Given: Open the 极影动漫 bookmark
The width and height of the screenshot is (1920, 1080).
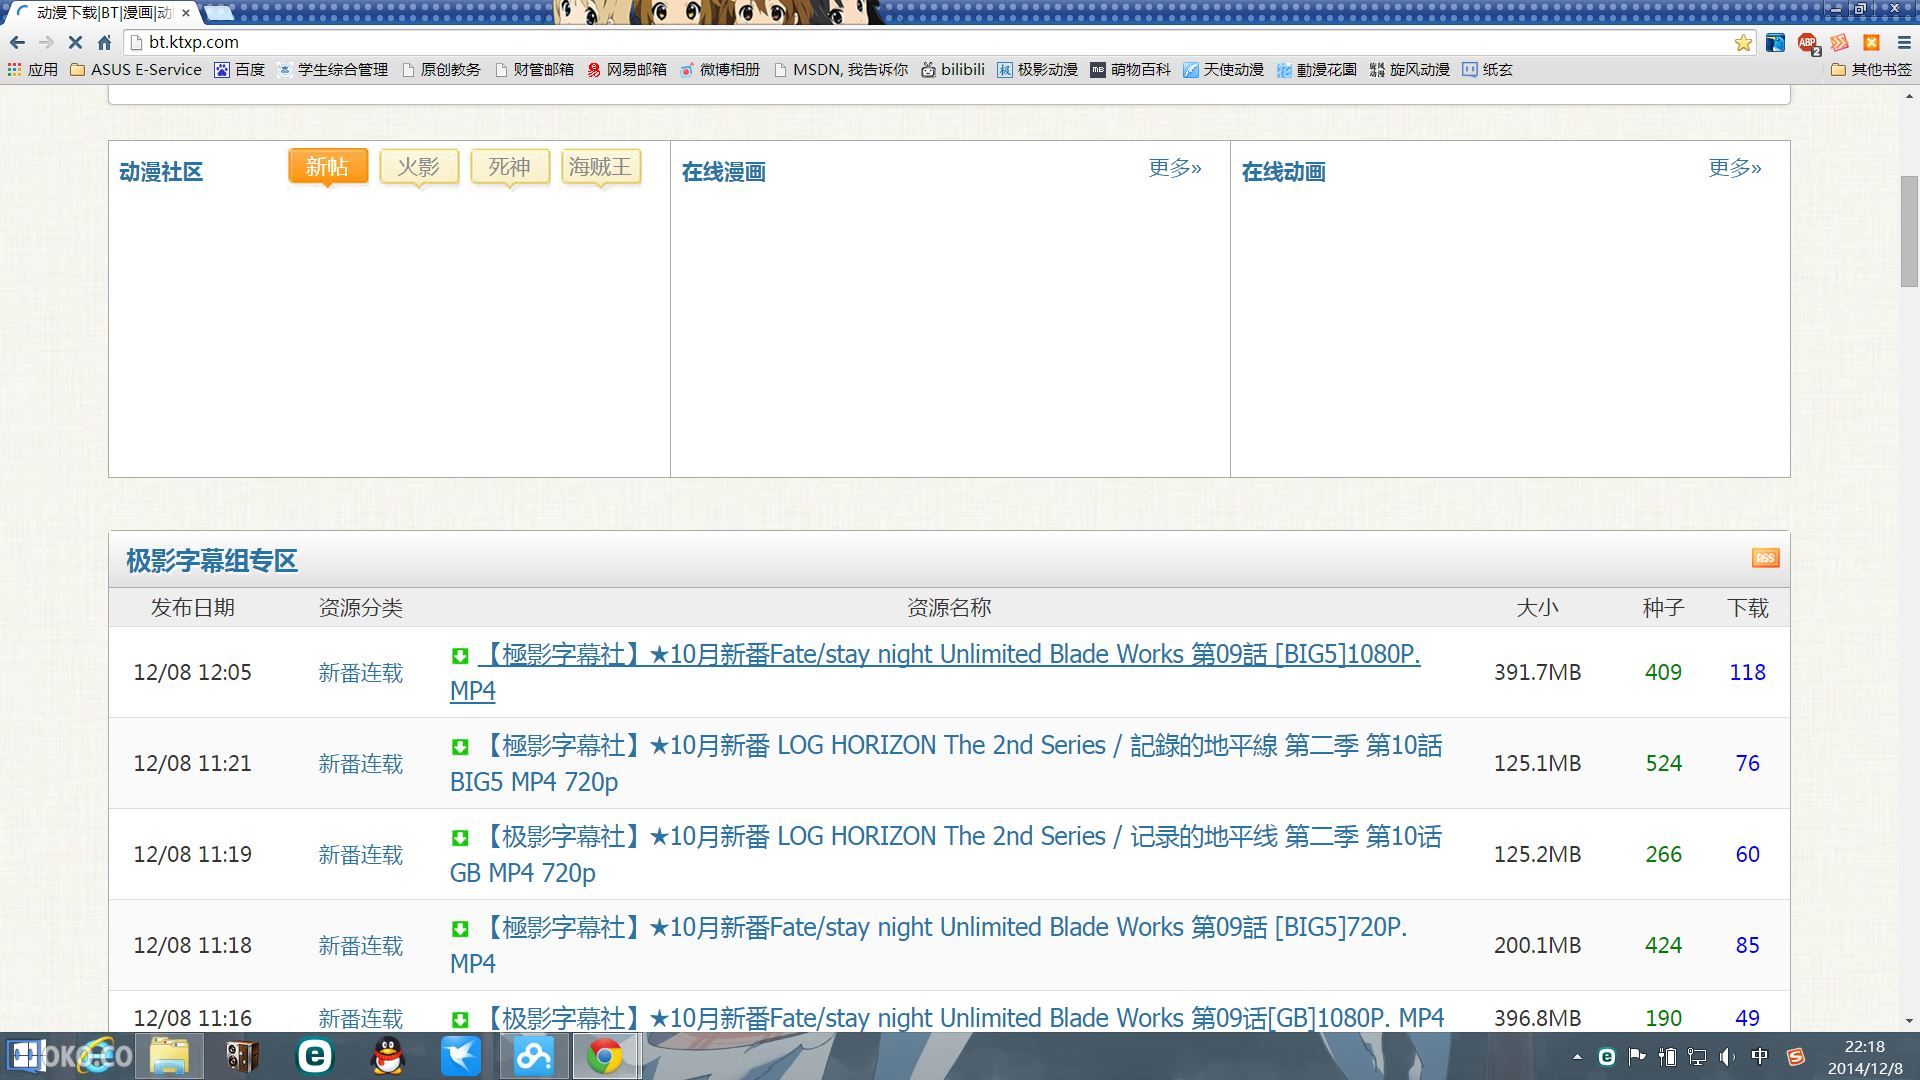Looking at the screenshot, I should 1038,69.
